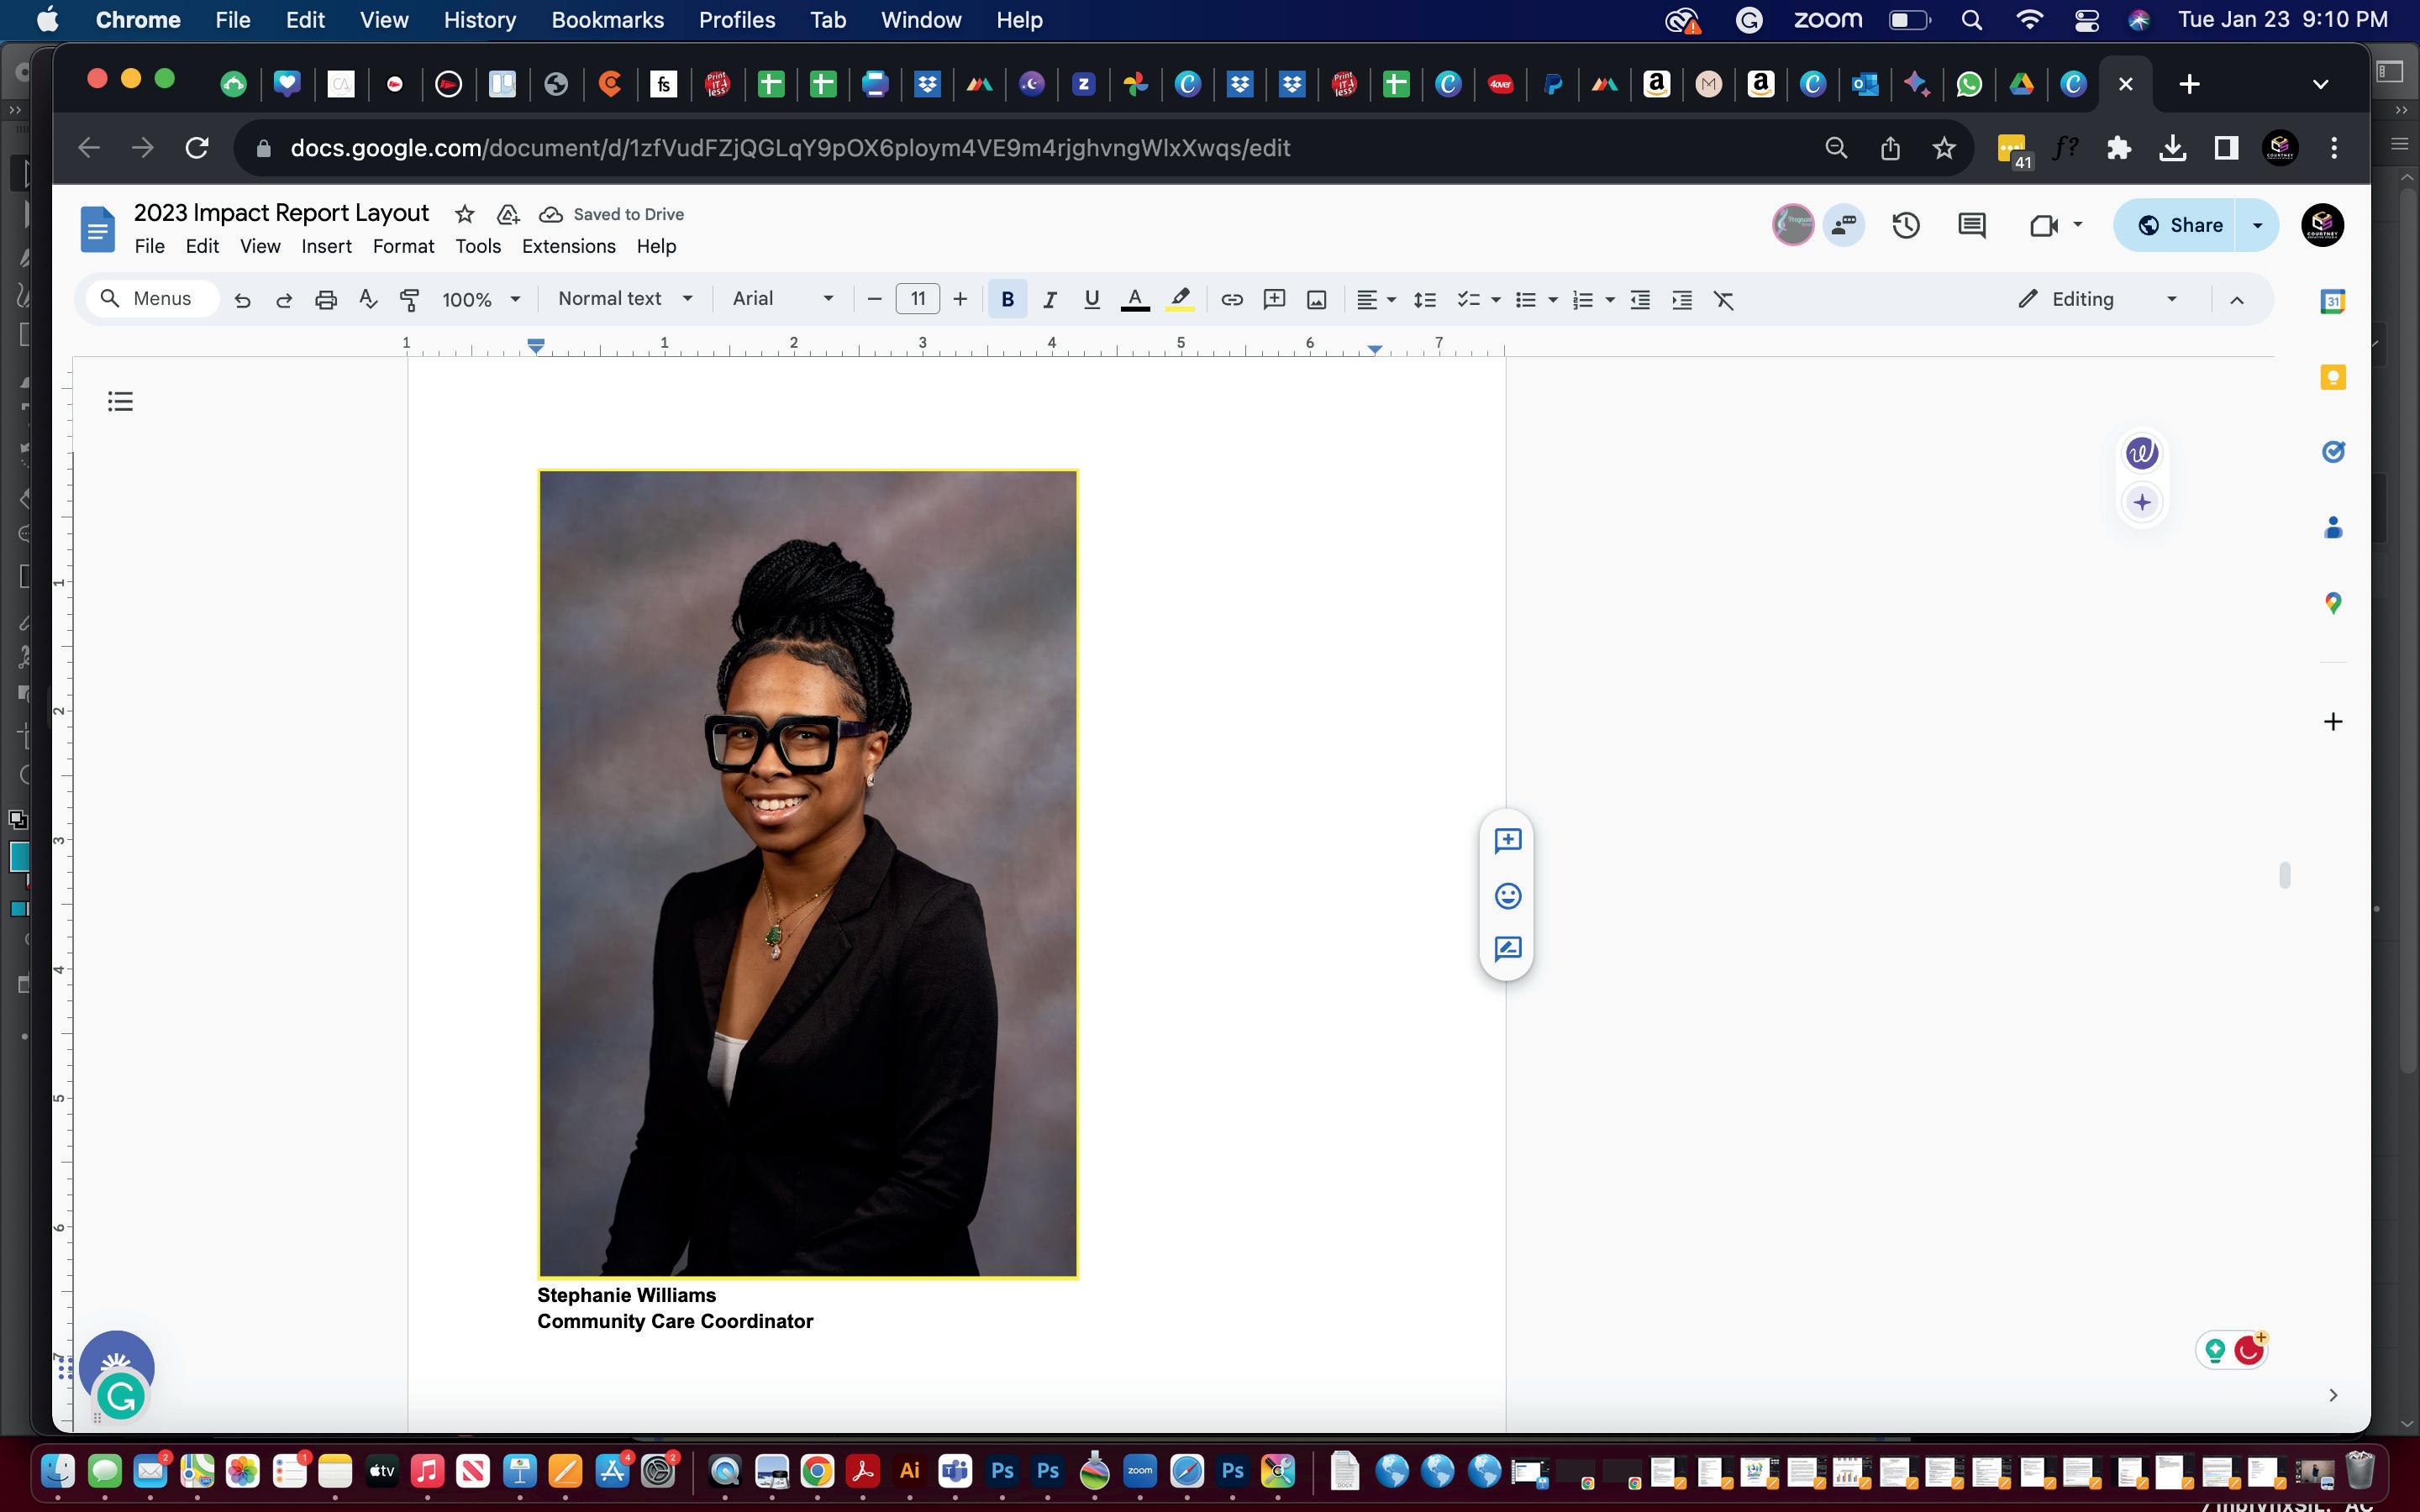This screenshot has height=1512, width=2420.
Task: Open version history clock icon
Action: pyautogui.click(x=1905, y=225)
